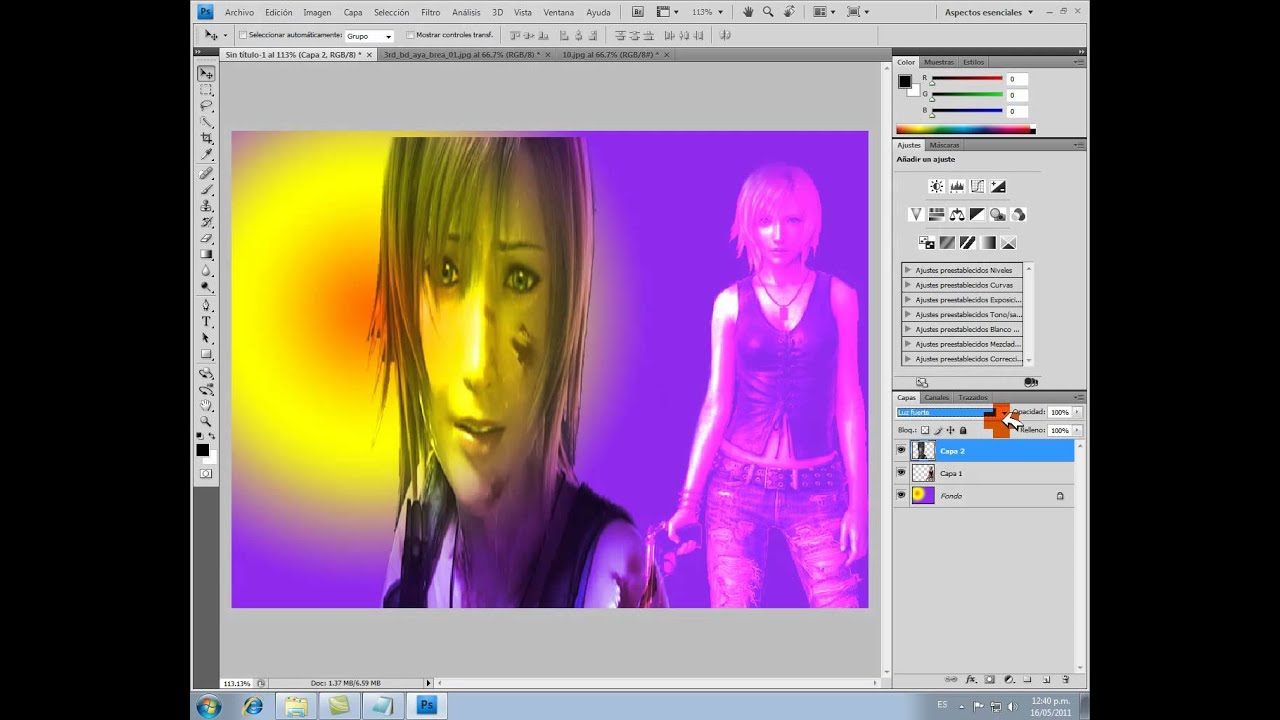Screen dimensions: 1280x720
Task: Click the Capa 2 layer thumbnail
Action: pyautogui.click(x=923, y=451)
